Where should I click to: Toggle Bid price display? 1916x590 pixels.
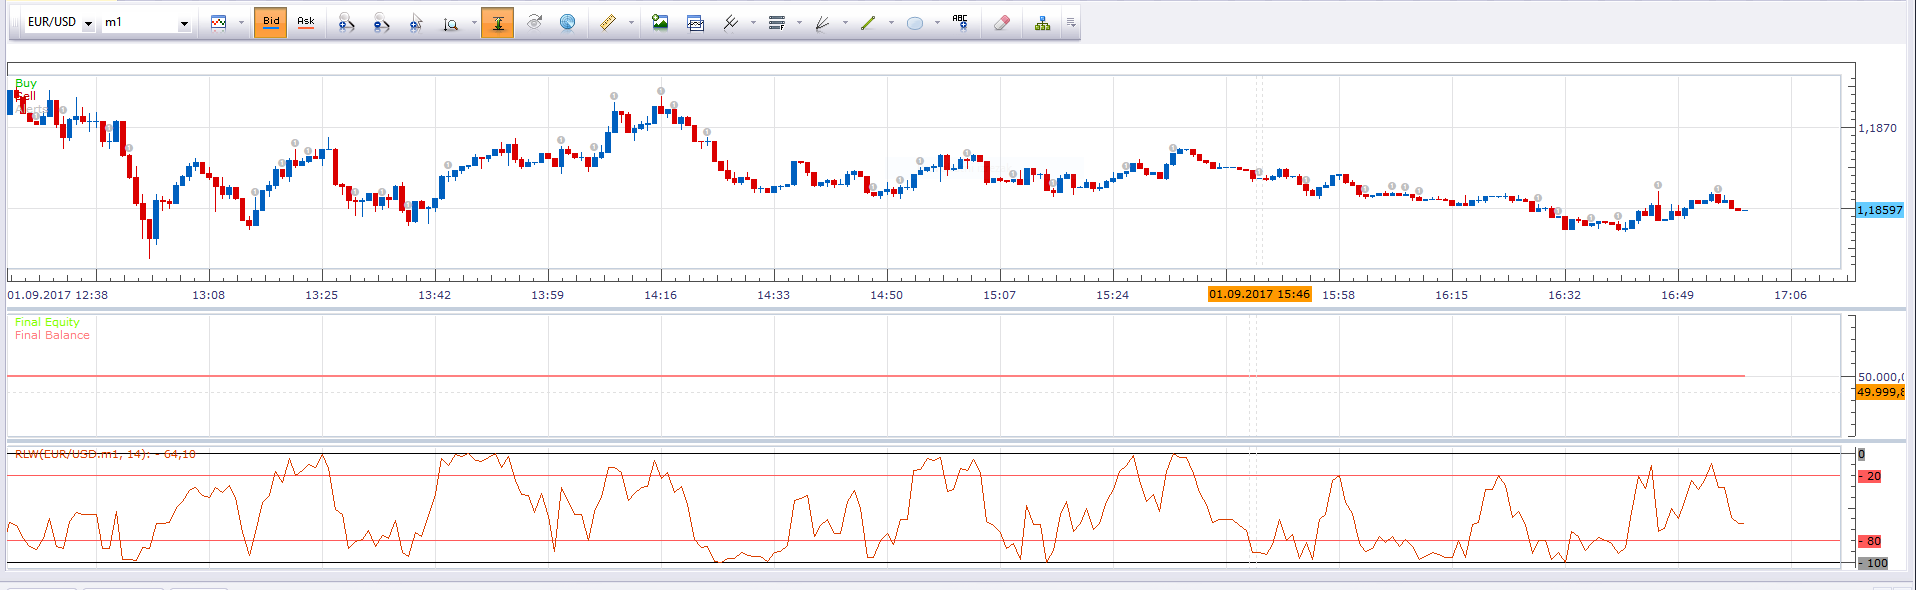(x=271, y=22)
